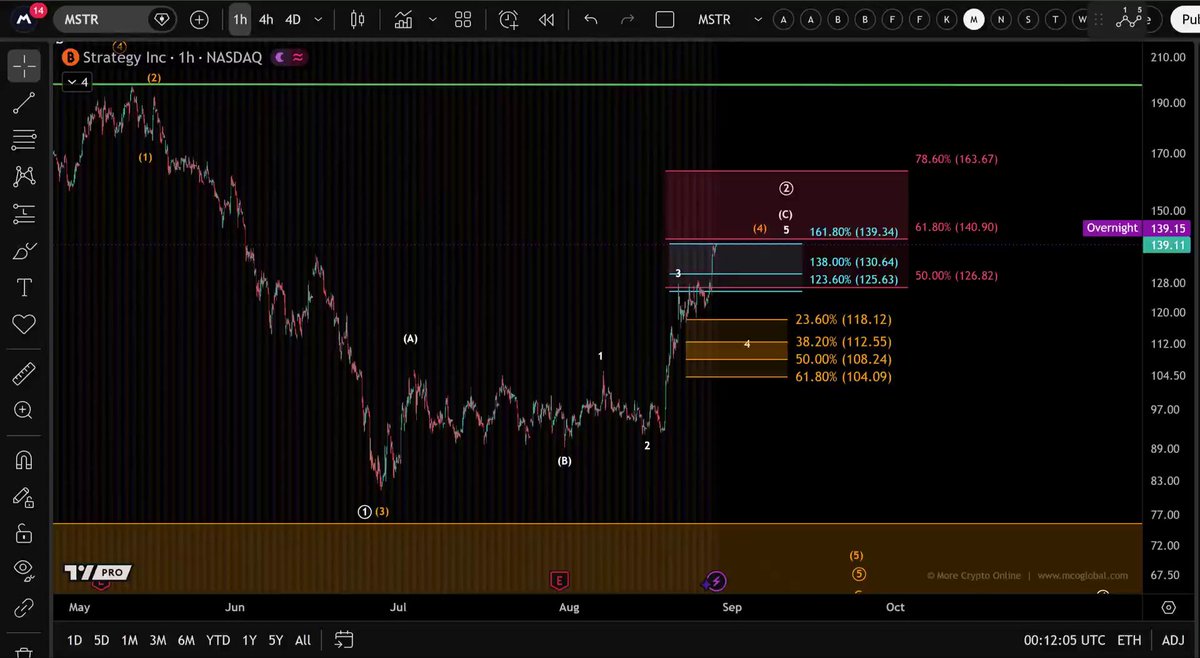Image resolution: width=1200 pixels, height=658 pixels.
Task: Lock all drawing tools
Action: [23, 532]
